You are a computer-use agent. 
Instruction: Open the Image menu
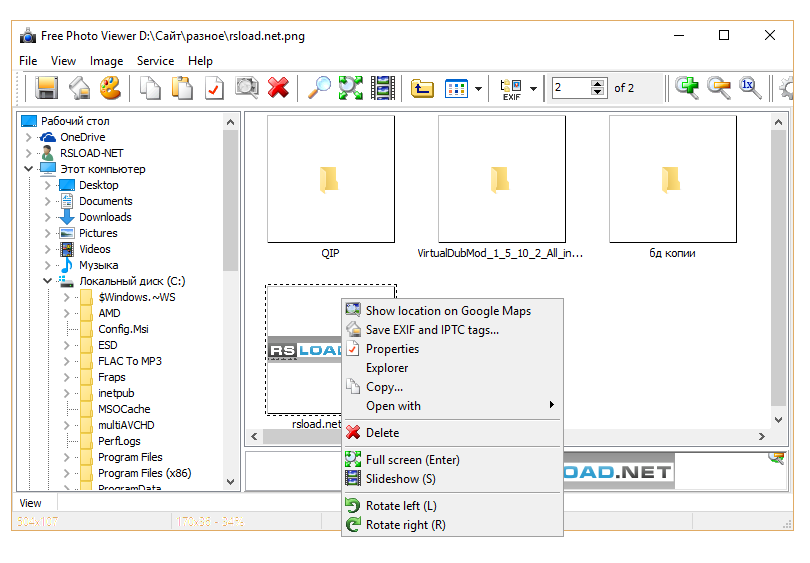coord(106,61)
